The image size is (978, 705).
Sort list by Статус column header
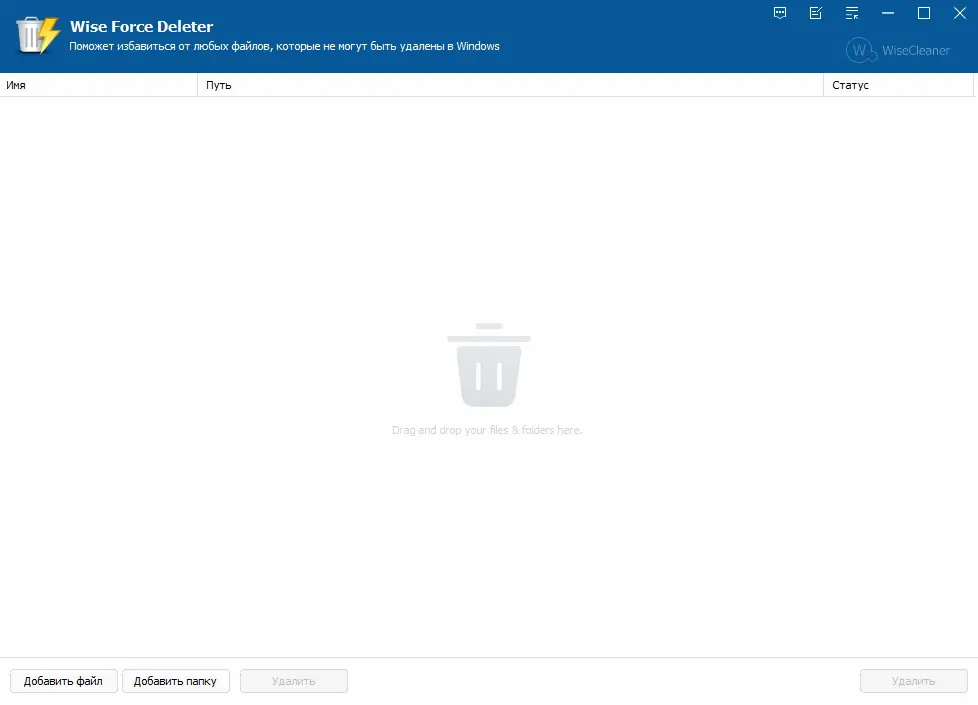[x=898, y=85]
